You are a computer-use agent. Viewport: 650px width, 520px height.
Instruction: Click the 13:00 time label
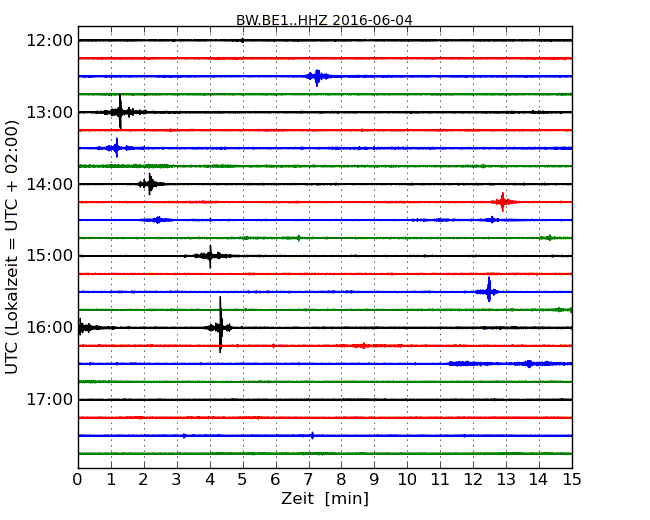click(x=50, y=112)
